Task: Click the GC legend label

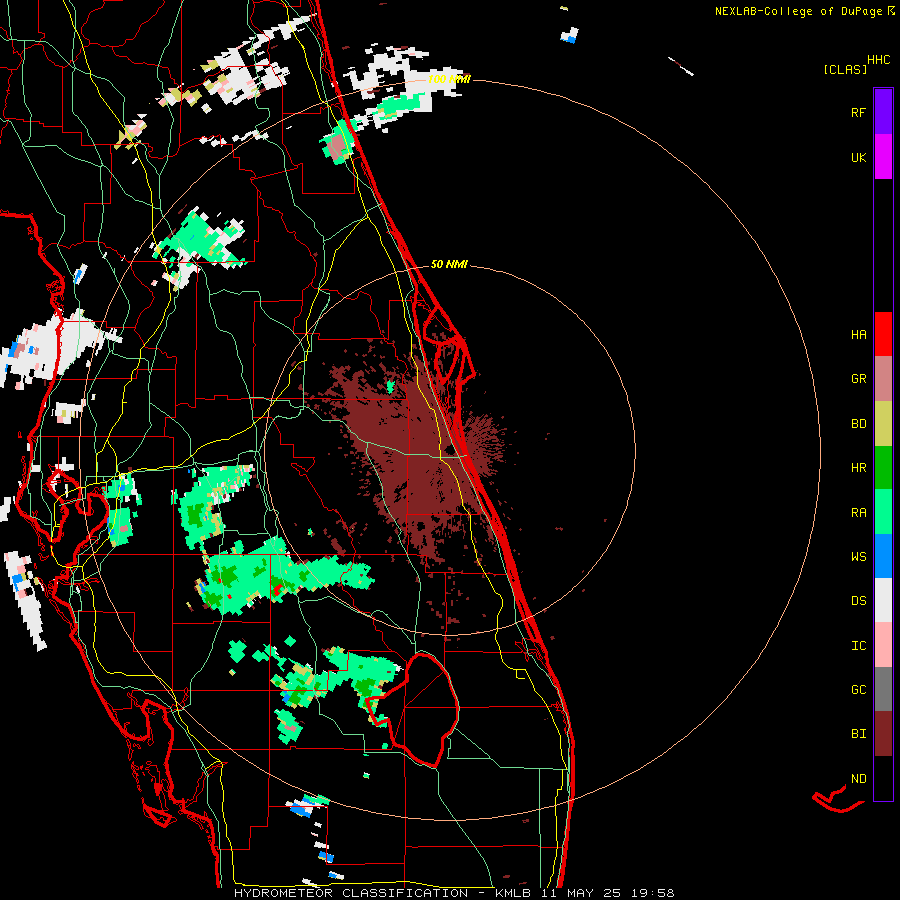Action: pos(858,689)
